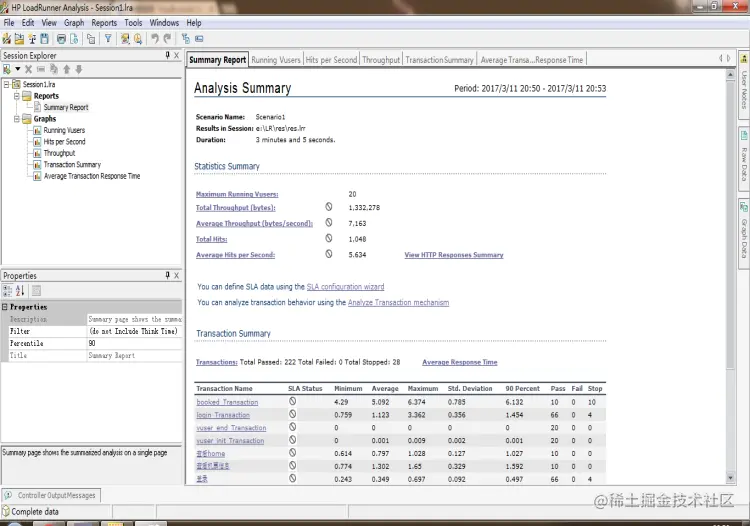
Task: Click the Undo arrow icon
Action: pyautogui.click(x=155, y=39)
